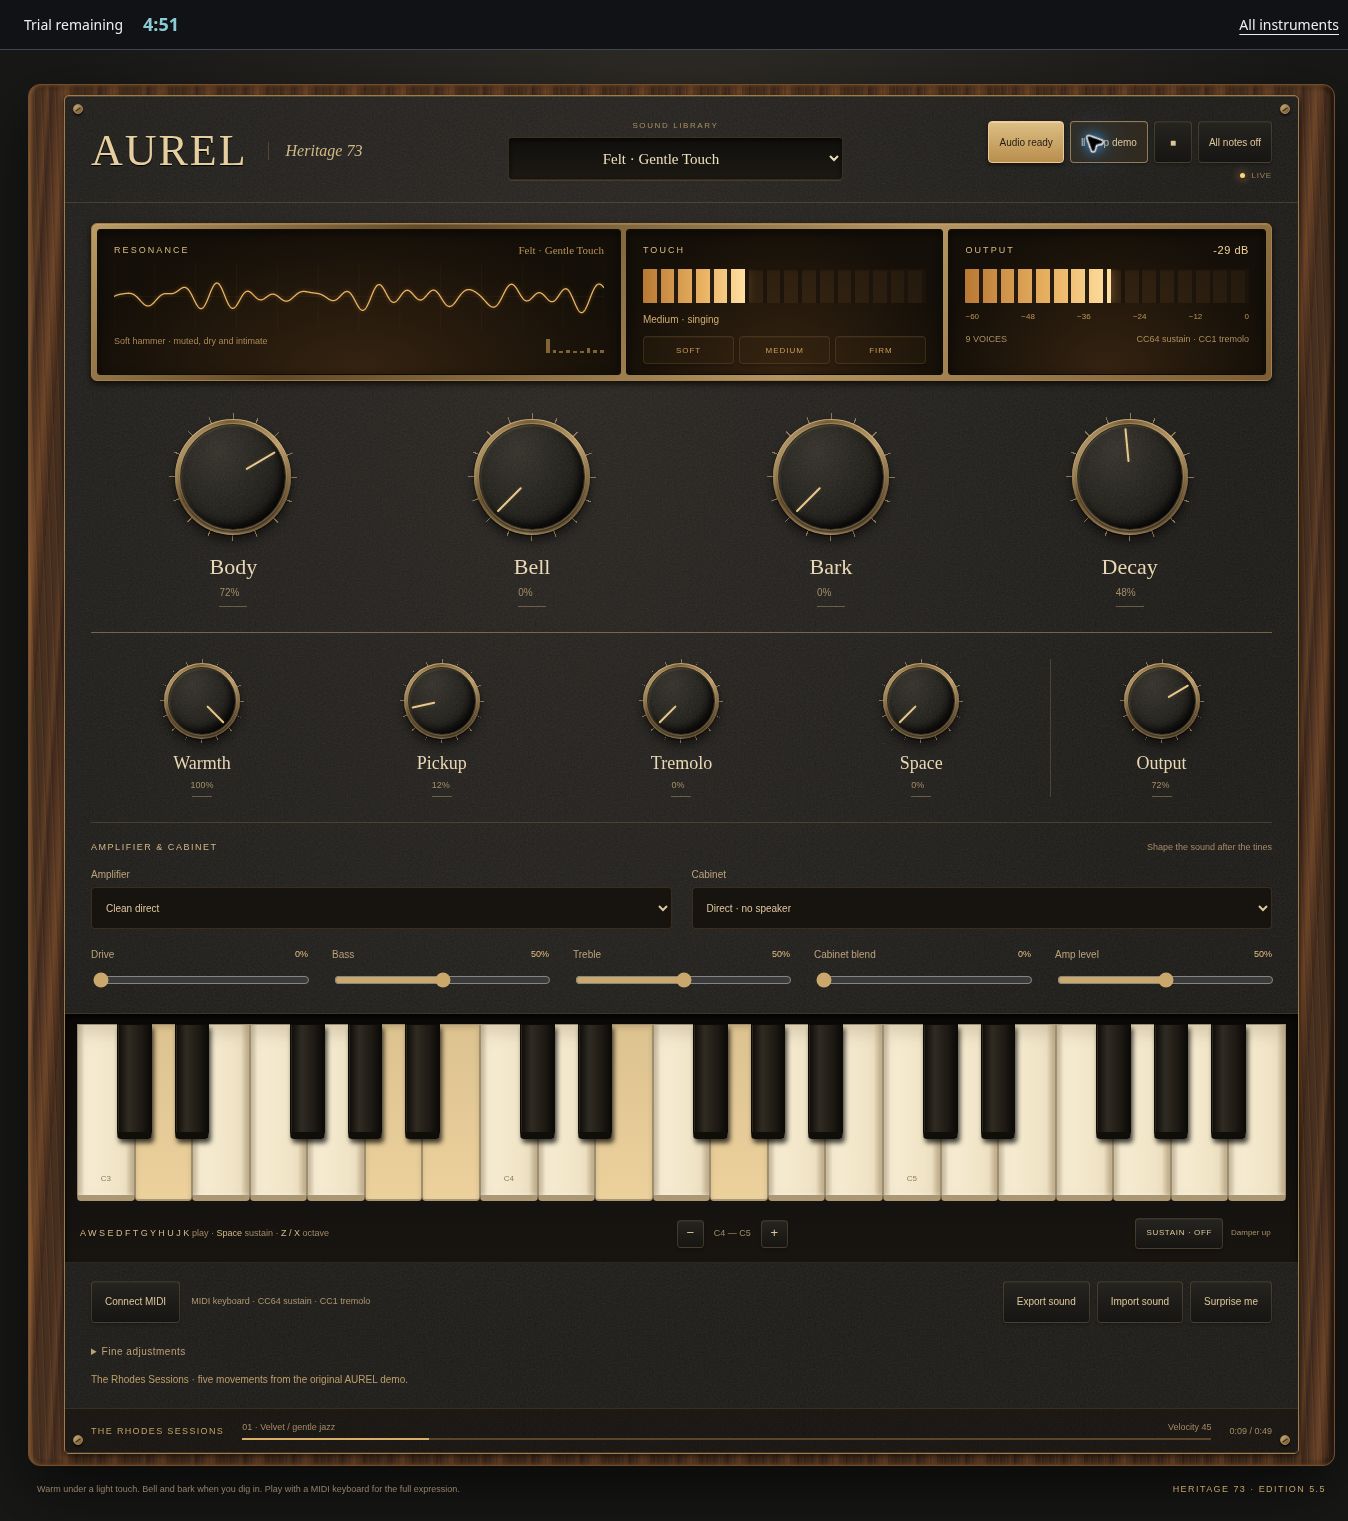Click the Rhodes Sessions demo progress bar
Viewport: 1348px width, 1521px height.
click(726, 1438)
